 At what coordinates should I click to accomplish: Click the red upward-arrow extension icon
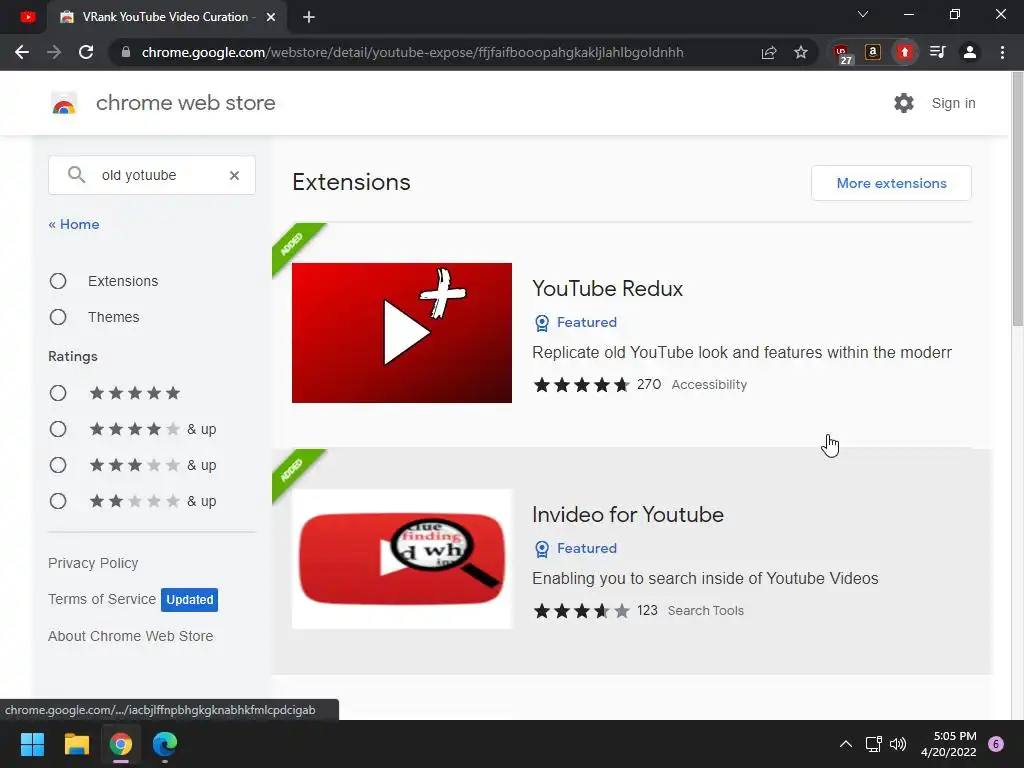904,52
